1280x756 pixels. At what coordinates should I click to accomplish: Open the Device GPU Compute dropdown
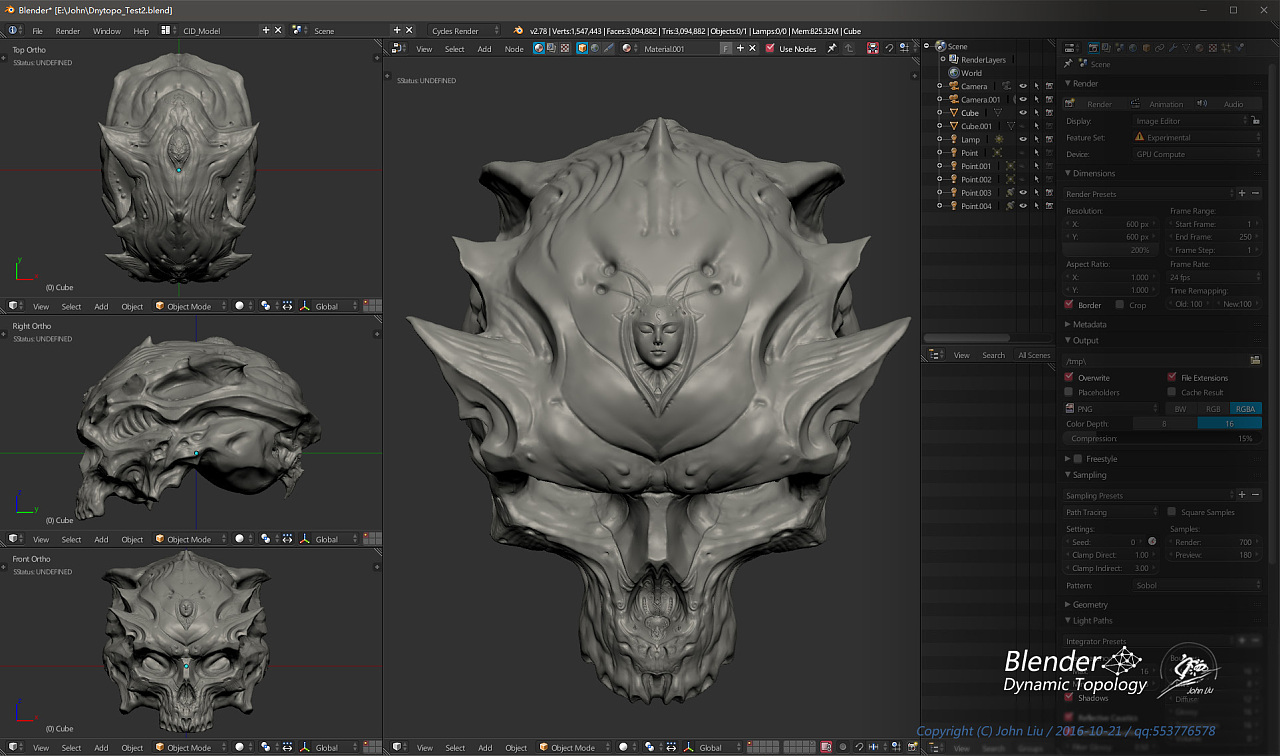(1197, 155)
